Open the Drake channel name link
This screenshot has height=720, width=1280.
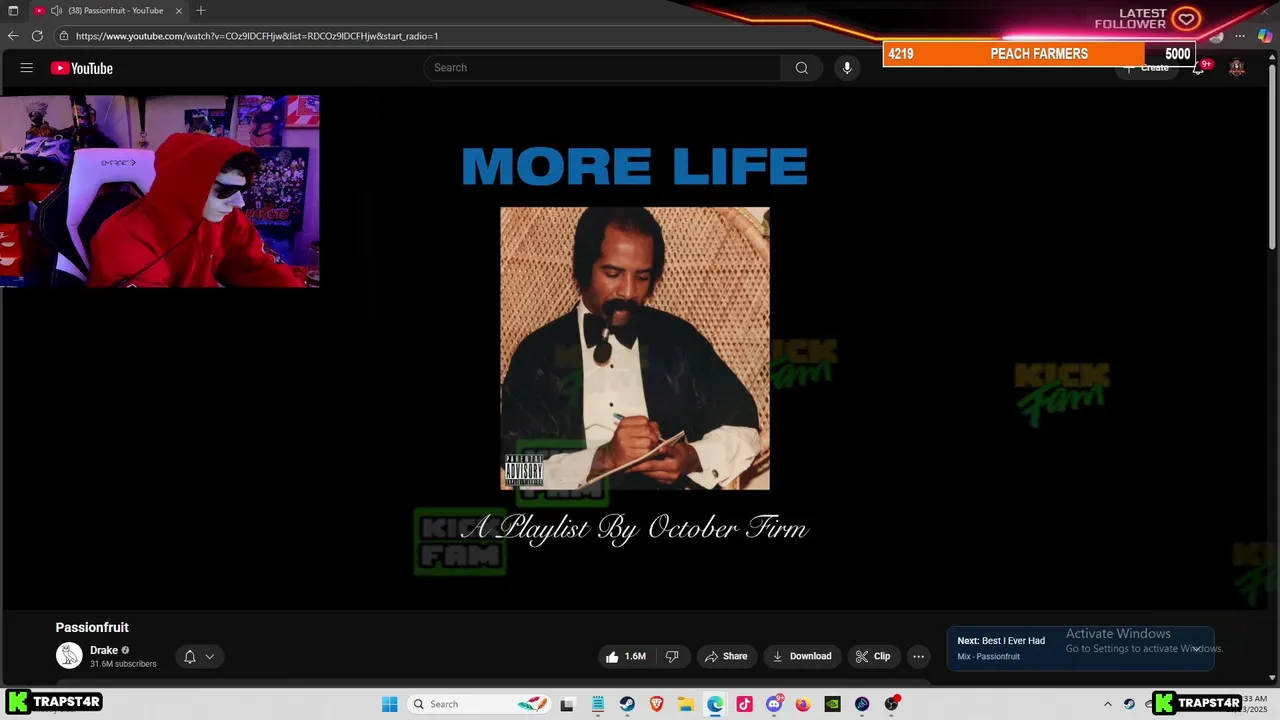(104, 650)
